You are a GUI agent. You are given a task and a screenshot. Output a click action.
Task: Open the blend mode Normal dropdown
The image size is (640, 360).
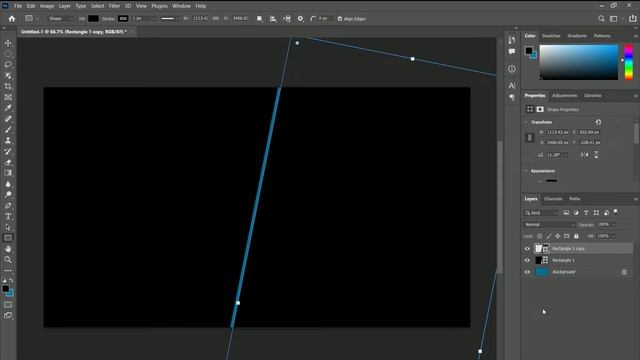click(x=549, y=224)
